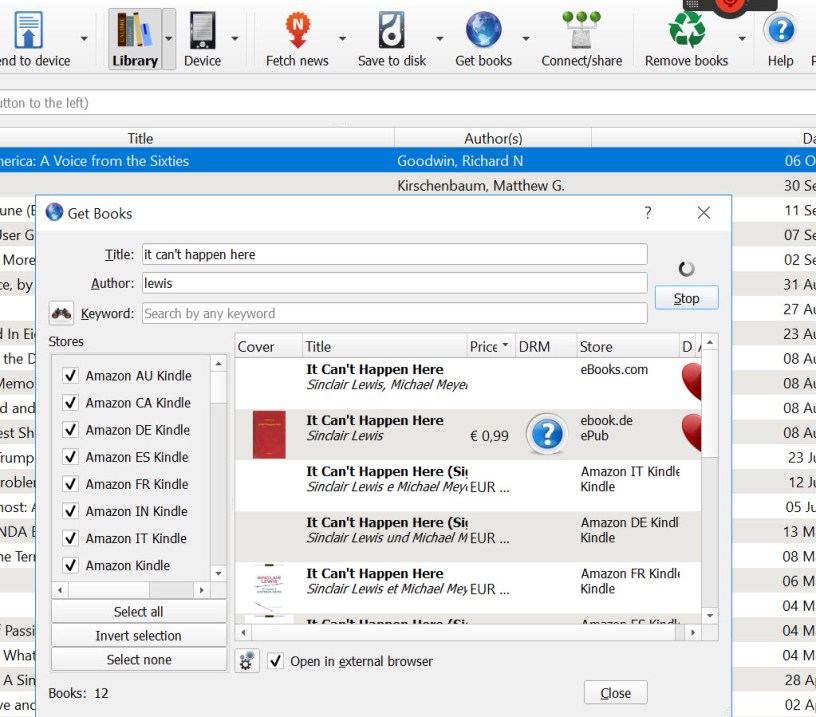816x717 pixels.
Task: Click the gear icon near external browser option
Action: click(x=246, y=660)
